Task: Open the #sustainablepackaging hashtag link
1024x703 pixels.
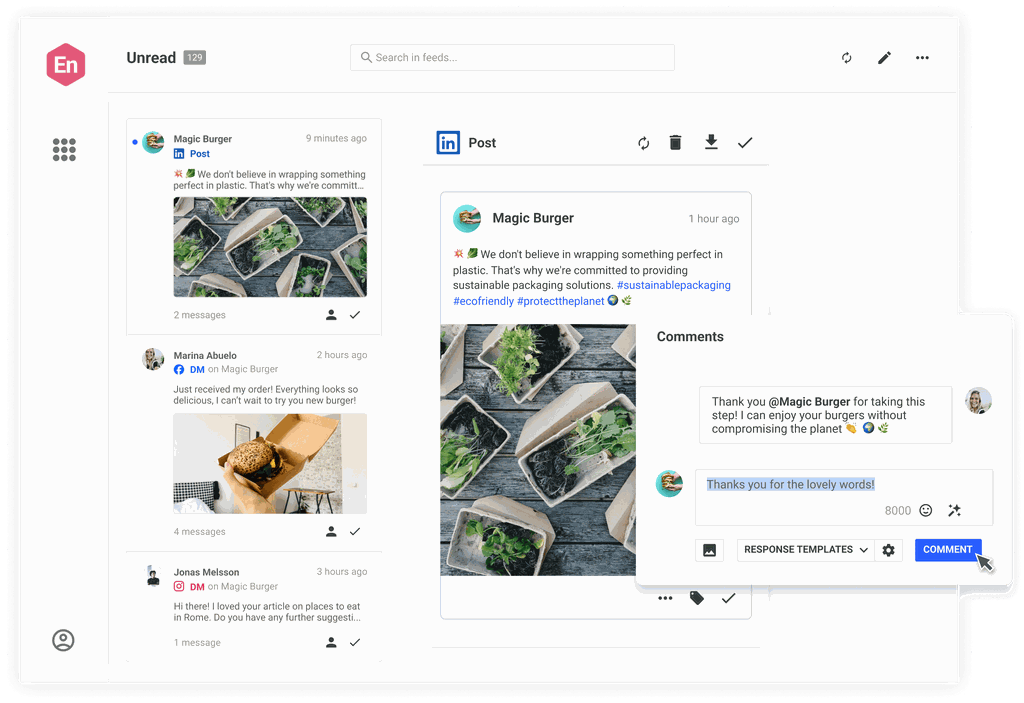Action: 673,285
